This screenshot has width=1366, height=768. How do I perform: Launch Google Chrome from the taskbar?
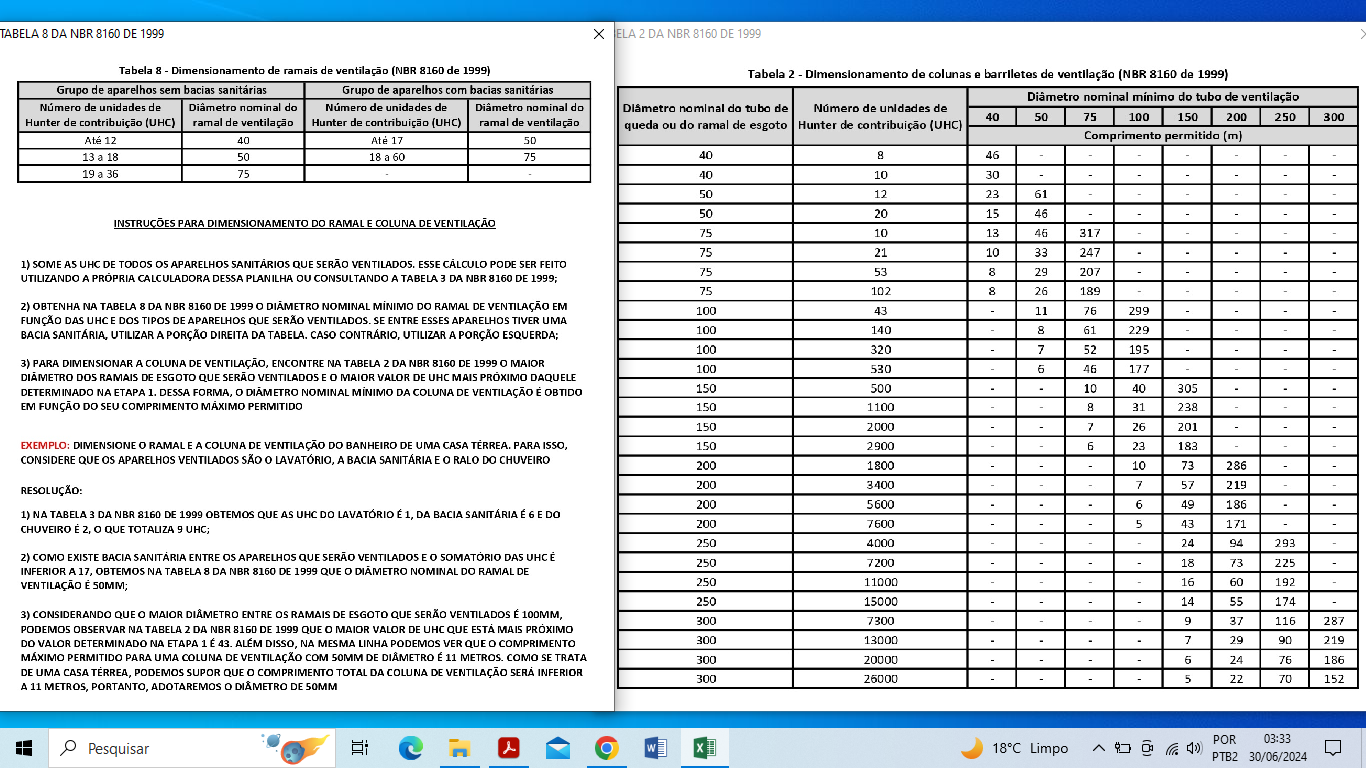(x=606, y=747)
